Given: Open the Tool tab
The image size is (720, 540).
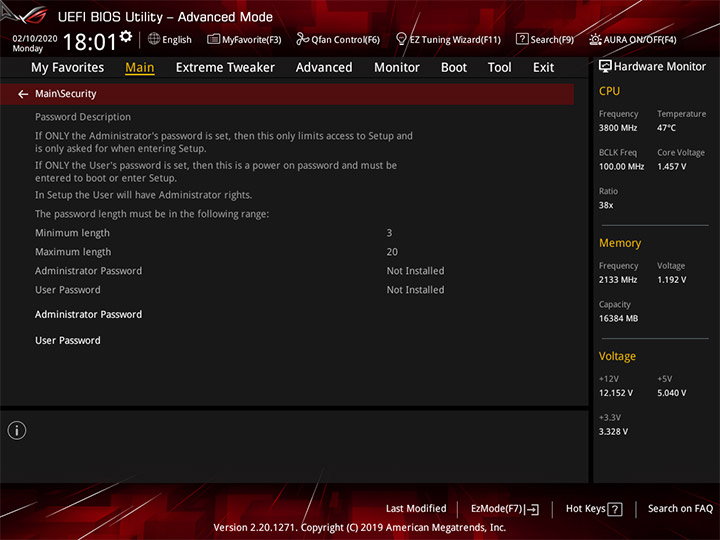Looking at the screenshot, I should pyautogui.click(x=499, y=68).
